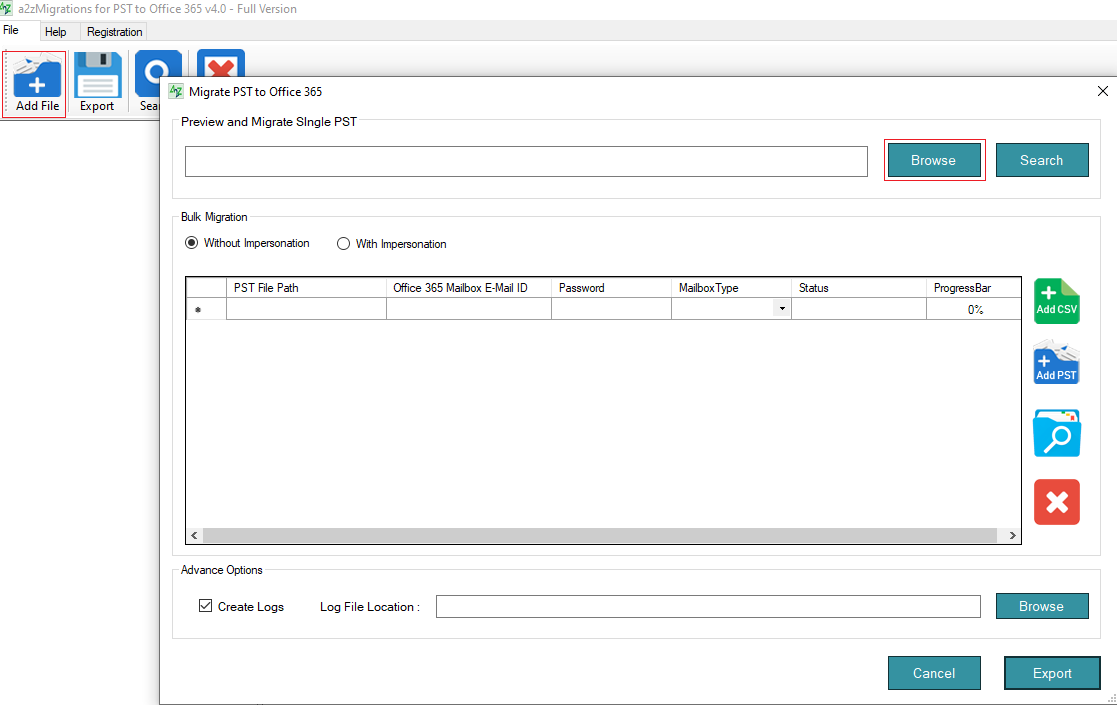Click the horizontal scrollbar track of table
Image resolution: width=1117 pixels, height=705 pixels.
tap(599, 536)
